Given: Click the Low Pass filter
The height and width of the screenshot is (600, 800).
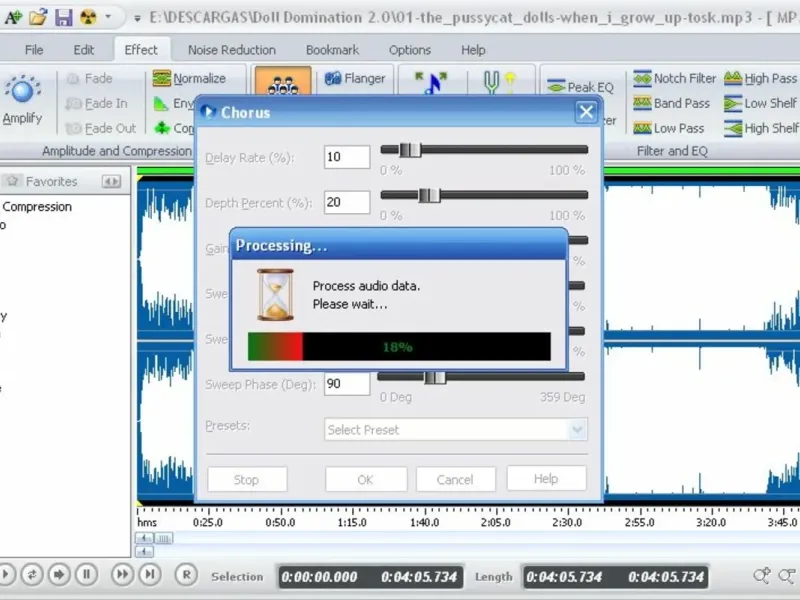Looking at the screenshot, I should tap(668, 129).
